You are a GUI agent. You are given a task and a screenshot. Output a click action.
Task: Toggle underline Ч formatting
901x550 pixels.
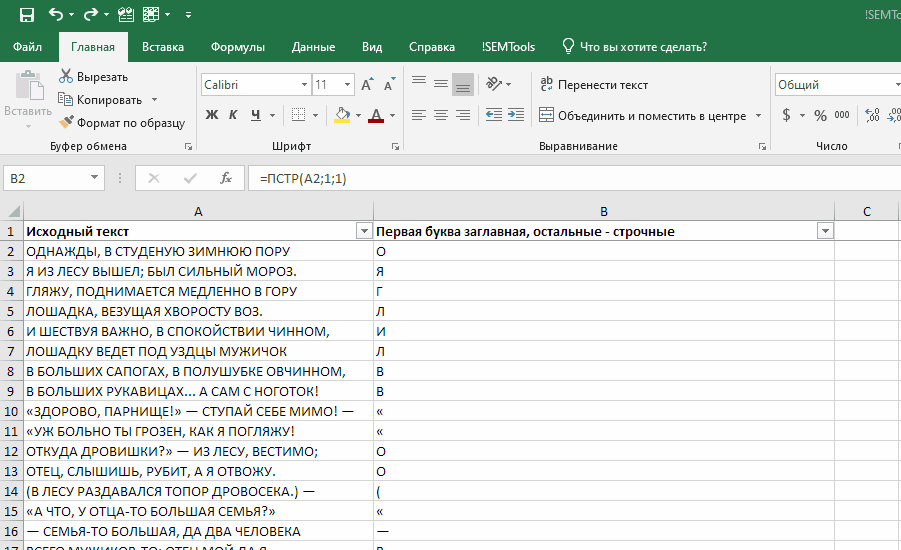pos(256,115)
